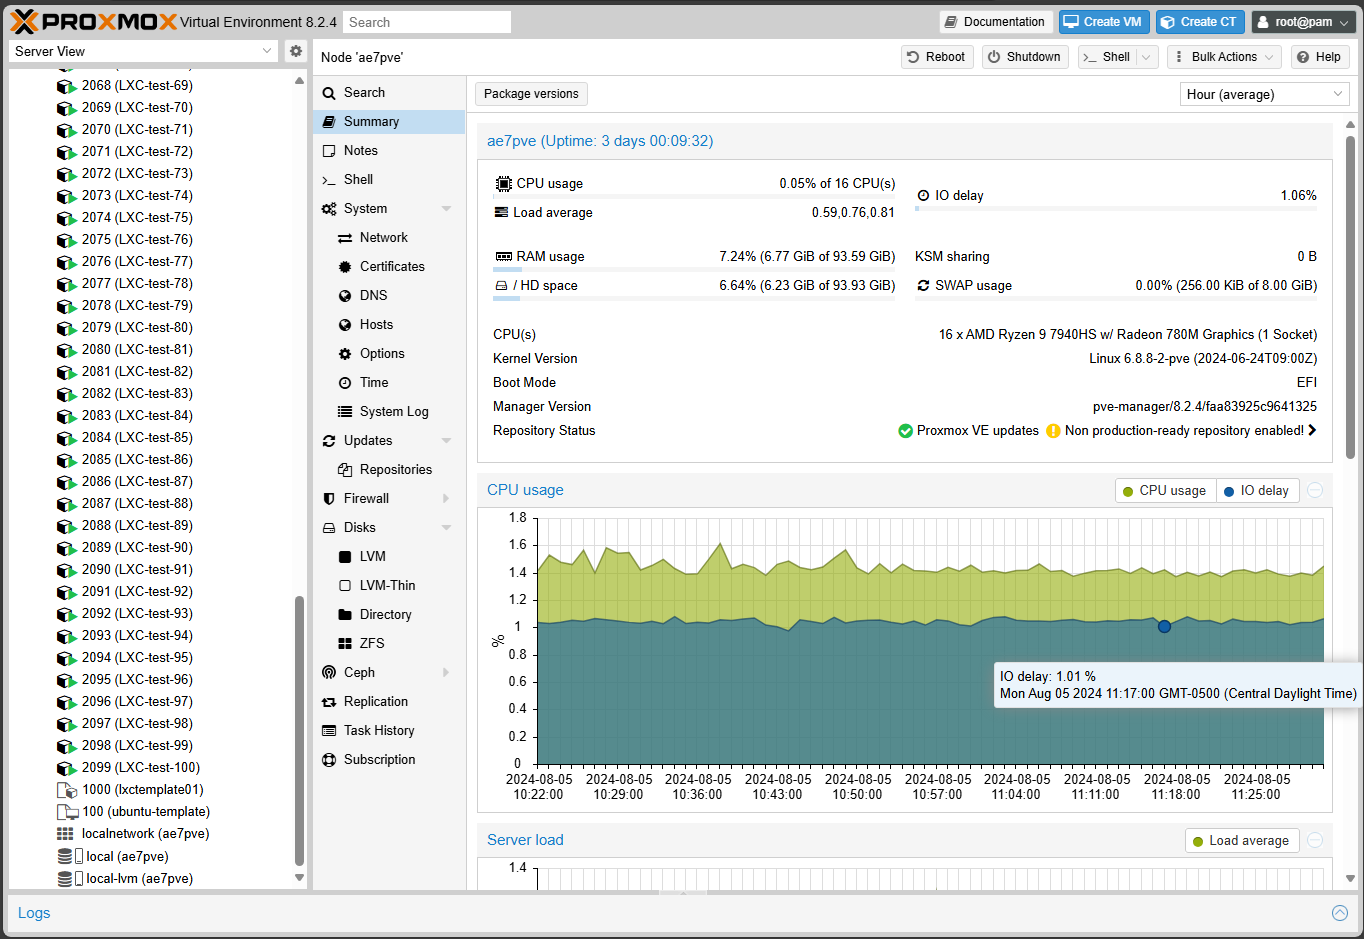
Task: Click the Ceph icon in the node menu
Action: click(329, 673)
